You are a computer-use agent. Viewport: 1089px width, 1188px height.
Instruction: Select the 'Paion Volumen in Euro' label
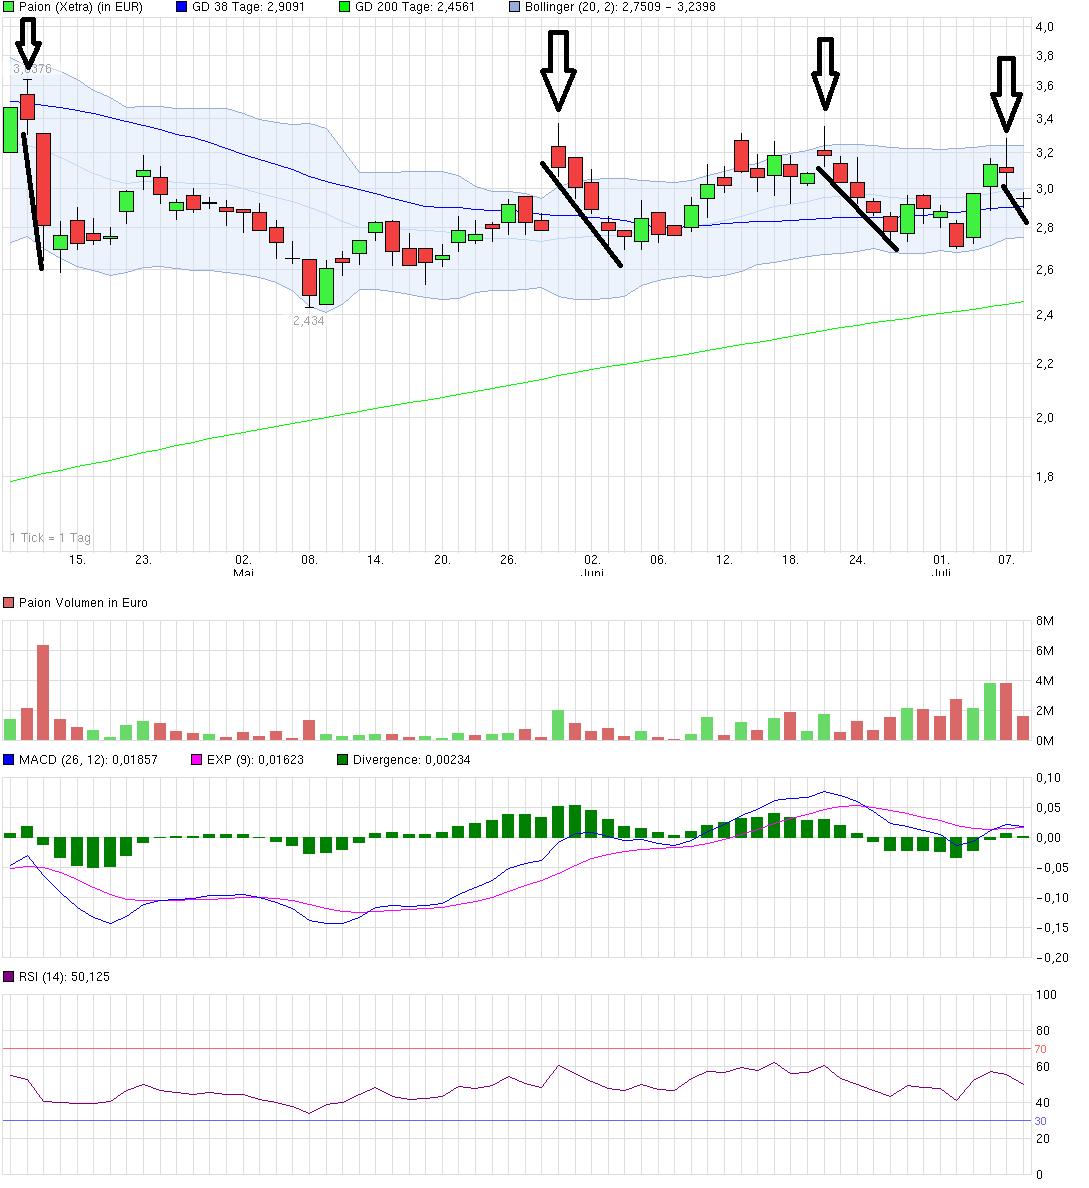(x=83, y=603)
